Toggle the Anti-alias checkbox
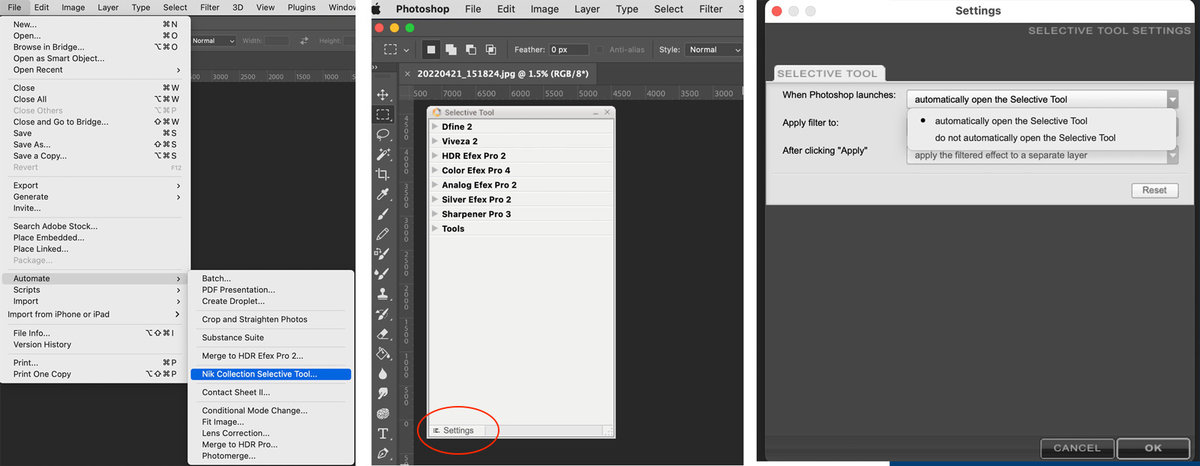The width and height of the screenshot is (1200, 466). tap(600, 49)
